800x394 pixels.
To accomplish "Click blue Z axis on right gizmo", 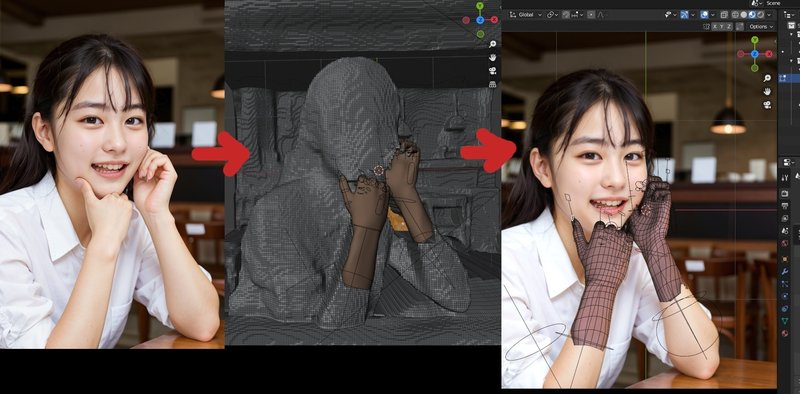I will pyautogui.click(x=755, y=54).
